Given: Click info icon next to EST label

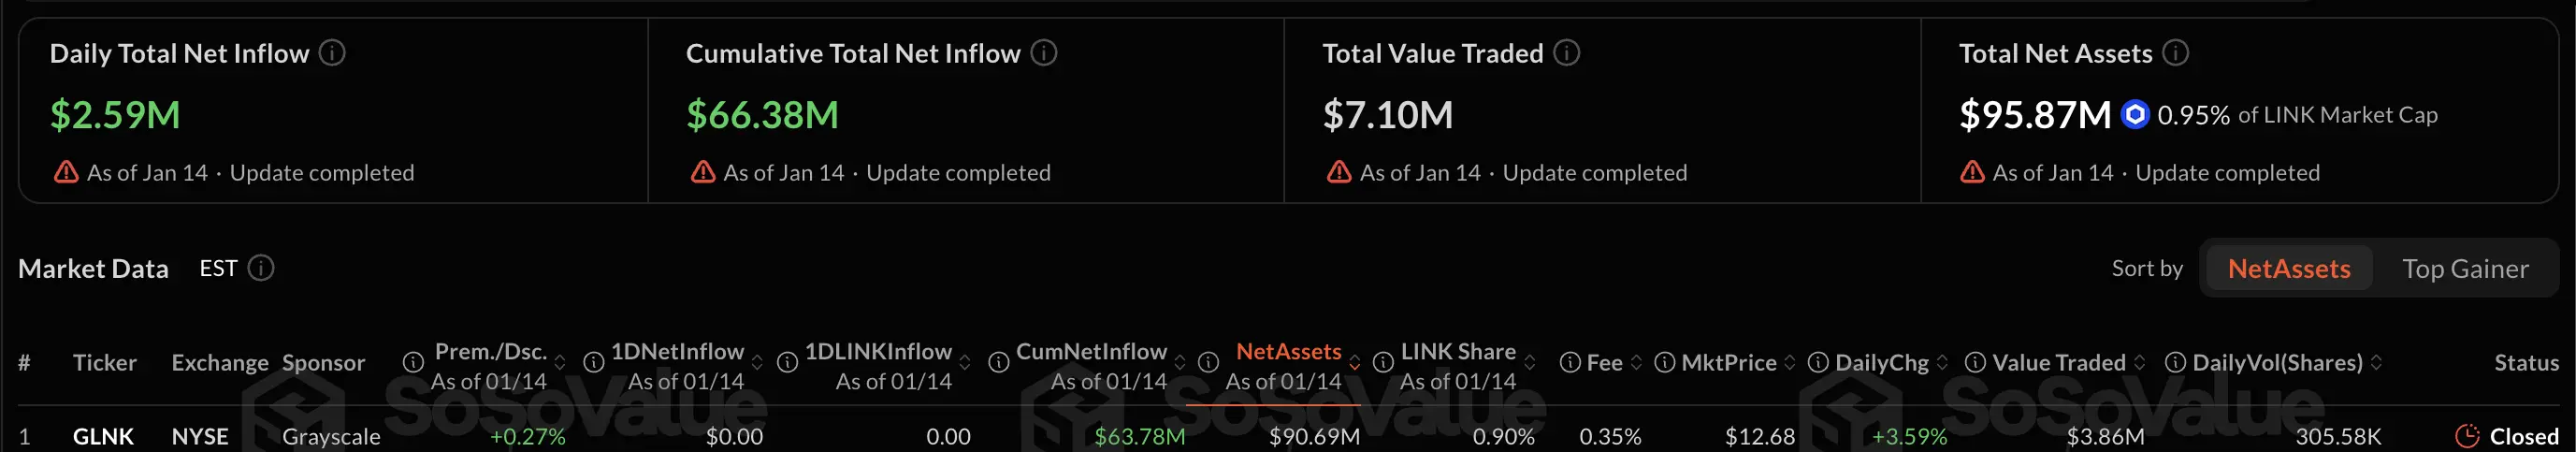Looking at the screenshot, I should tap(261, 268).
